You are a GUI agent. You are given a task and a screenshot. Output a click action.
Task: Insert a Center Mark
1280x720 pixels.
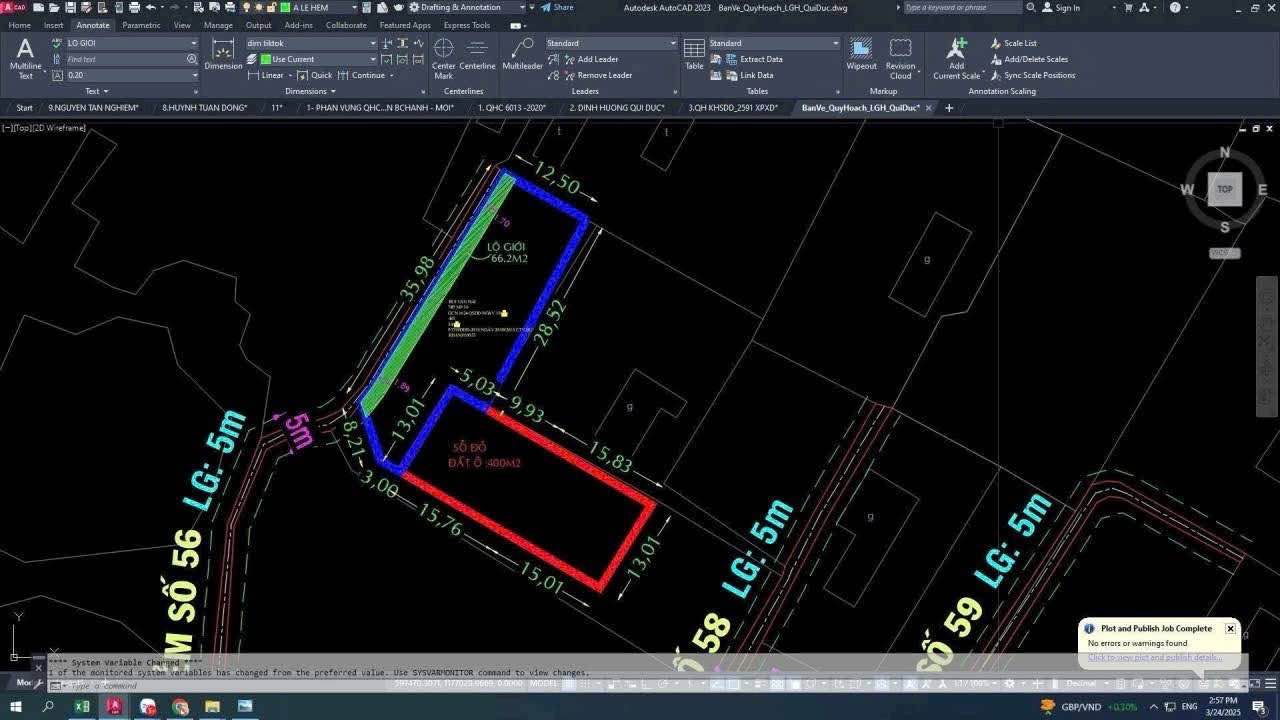click(x=443, y=57)
